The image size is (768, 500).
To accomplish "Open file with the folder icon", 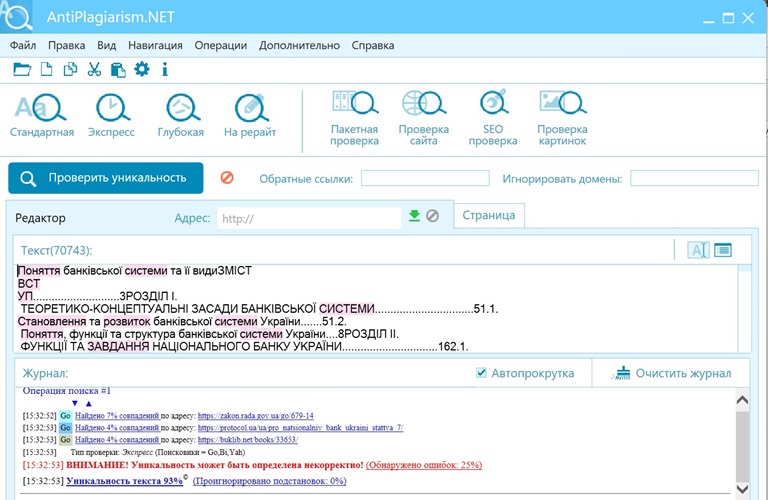I will 22,69.
